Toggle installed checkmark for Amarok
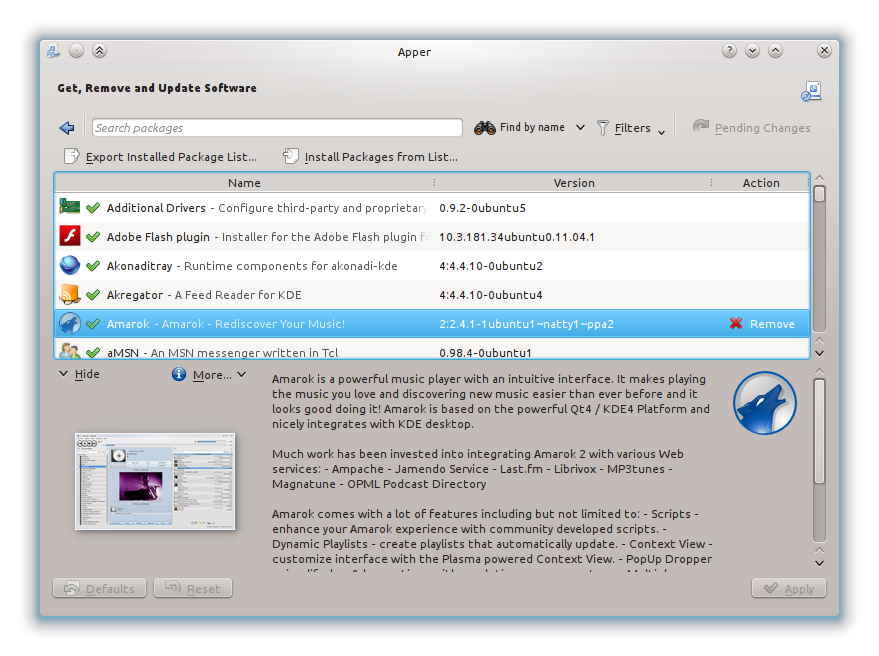Image resolution: width=879 pixels, height=656 pixels. tap(93, 324)
